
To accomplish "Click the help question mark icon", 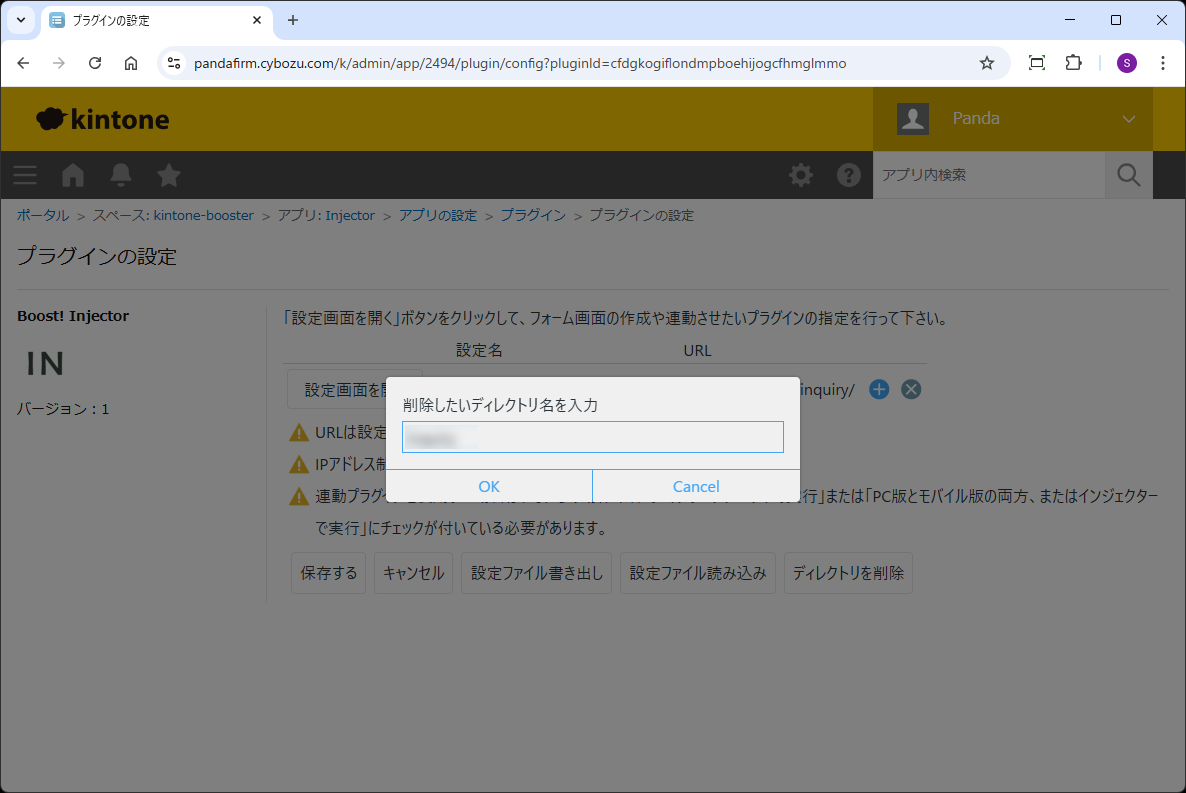I will [x=849, y=175].
